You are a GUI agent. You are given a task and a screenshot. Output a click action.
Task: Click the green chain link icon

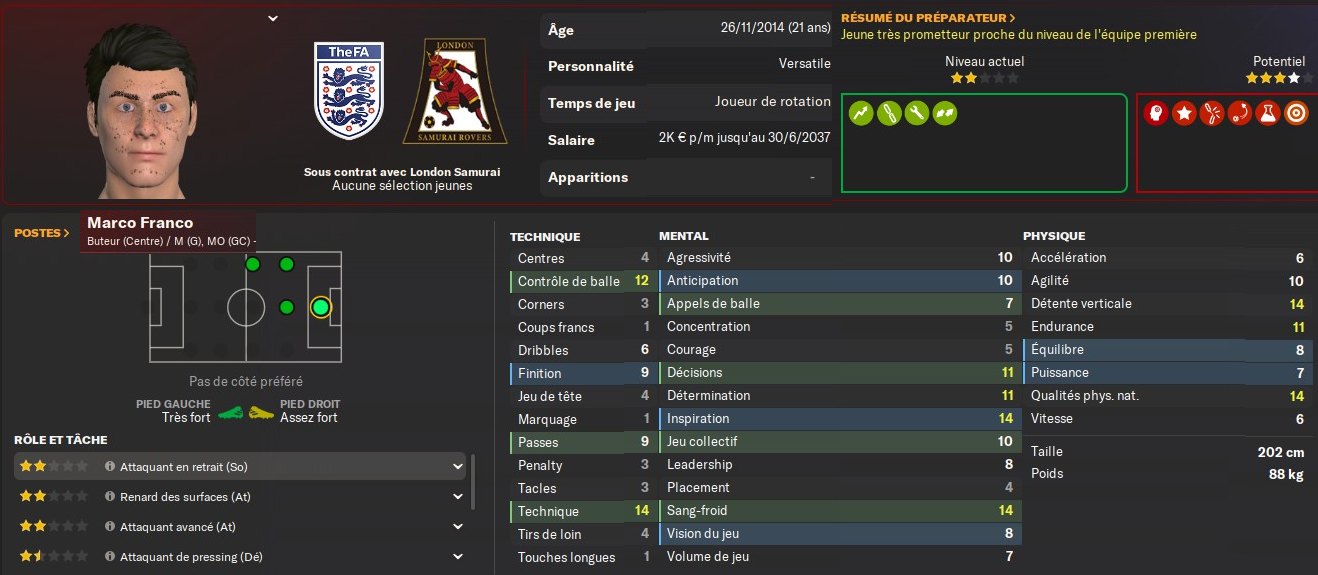click(x=889, y=114)
